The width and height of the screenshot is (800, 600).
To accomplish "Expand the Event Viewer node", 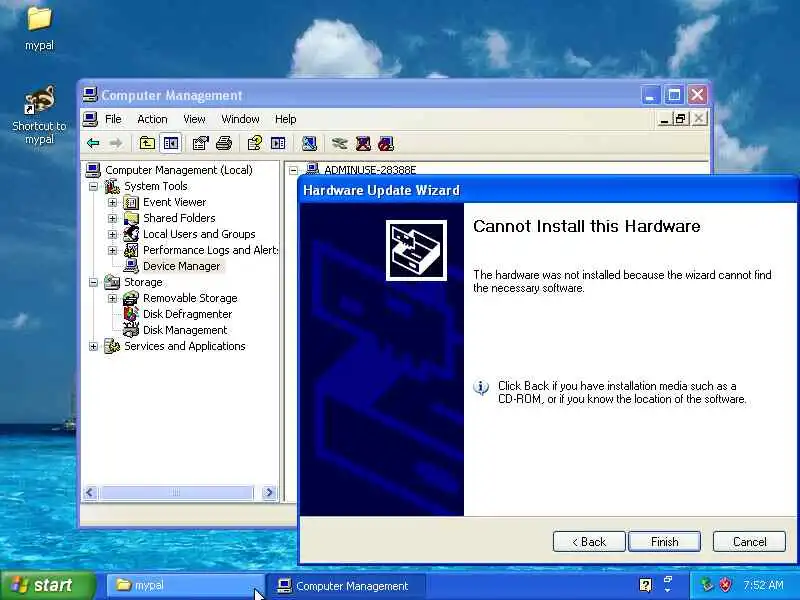I will (x=112, y=203).
